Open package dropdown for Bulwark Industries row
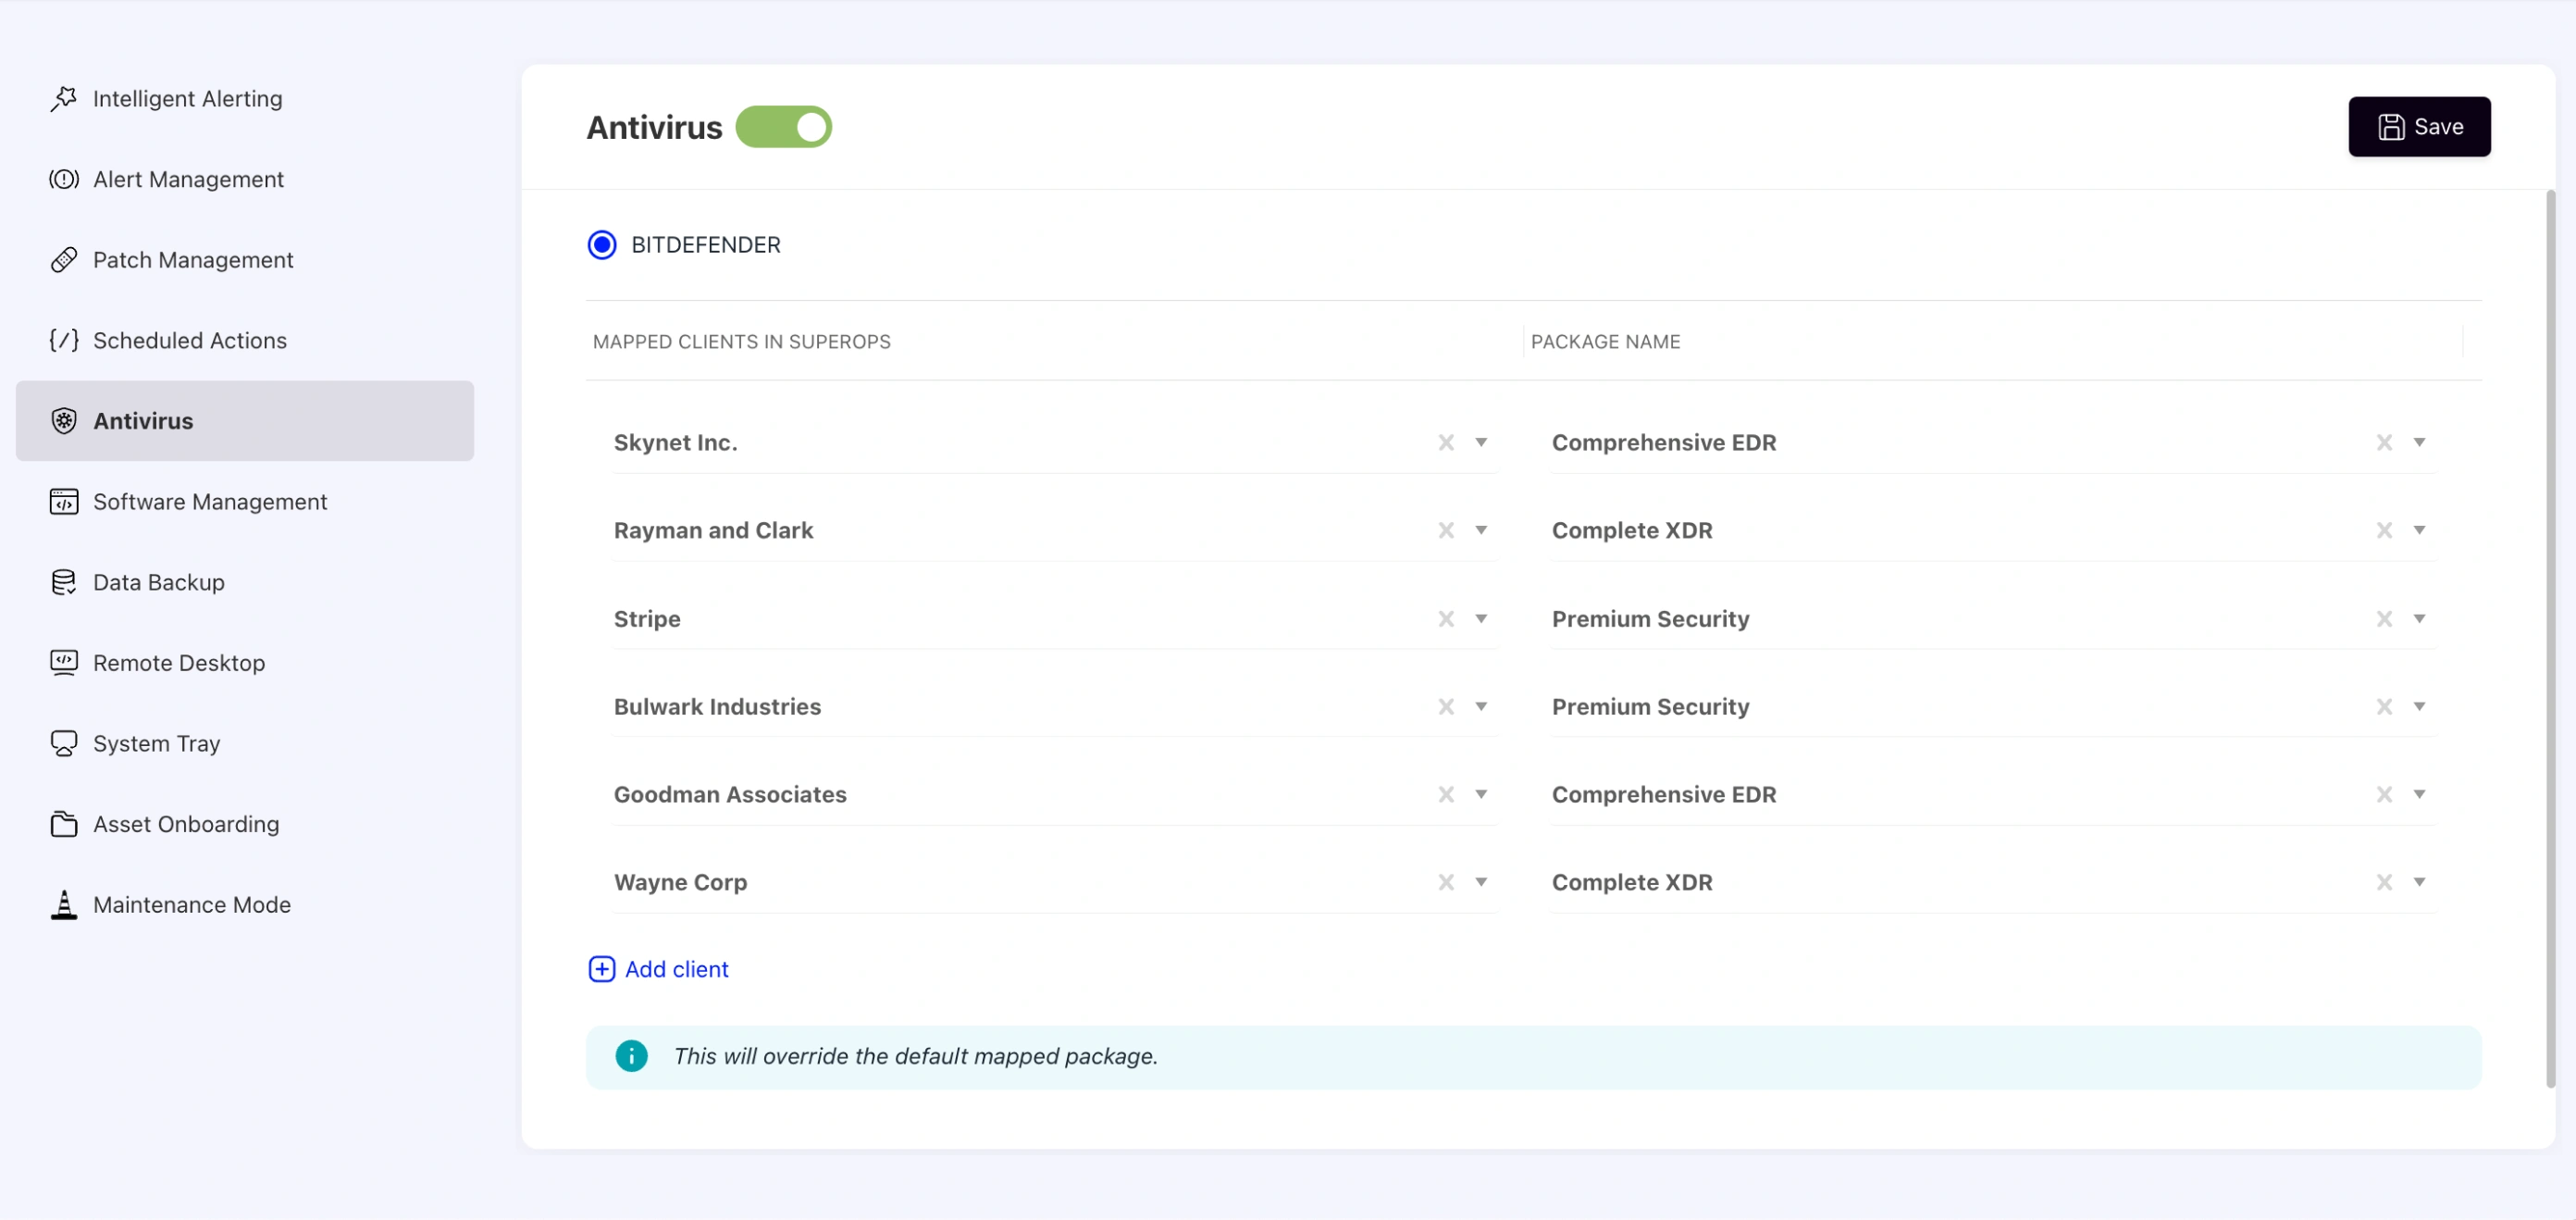Image resolution: width=2576 pixels, height=1220 pixels. point(2419,707)
